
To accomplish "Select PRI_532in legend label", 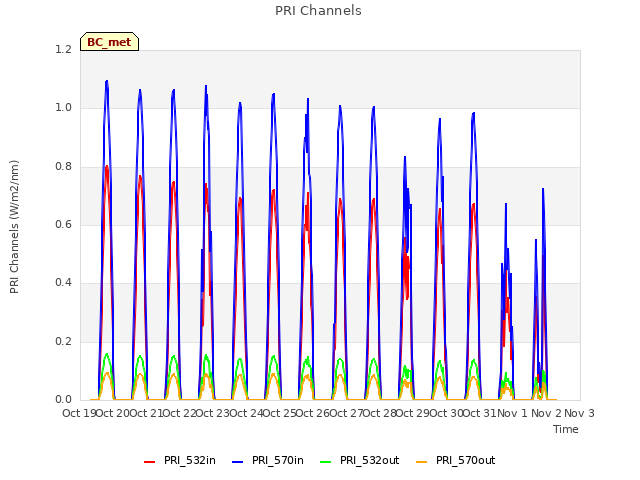I will (x=190, y=460).
